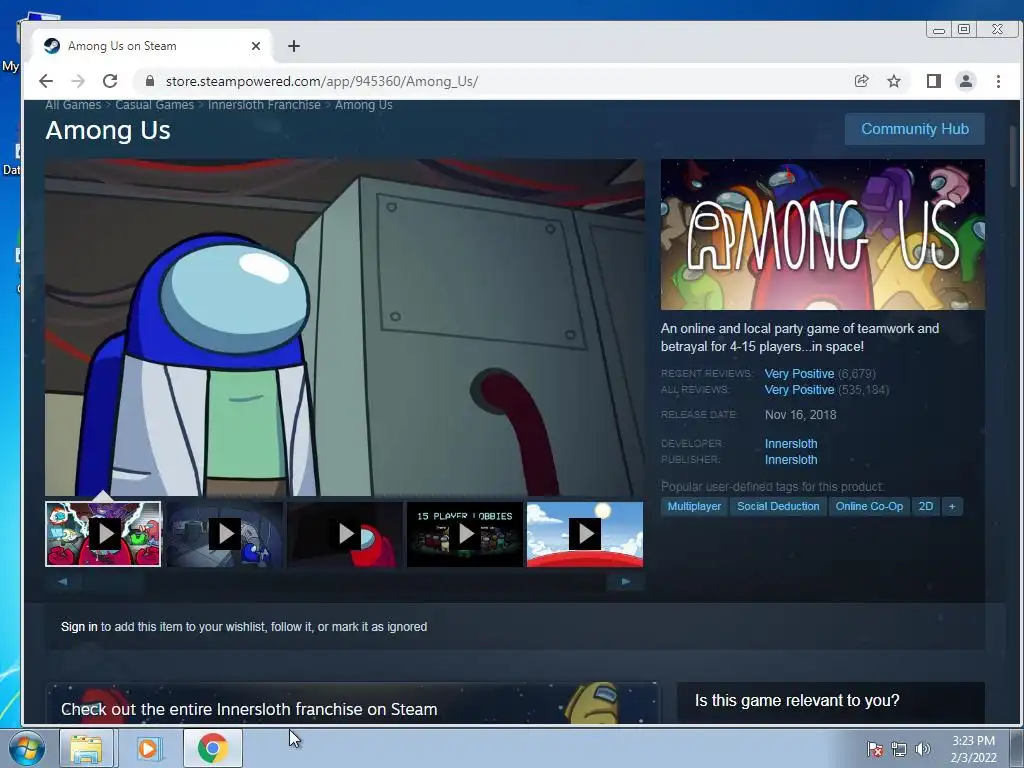
Task: Click the thumbnail strip slider handle
Action: pos(113,581)
